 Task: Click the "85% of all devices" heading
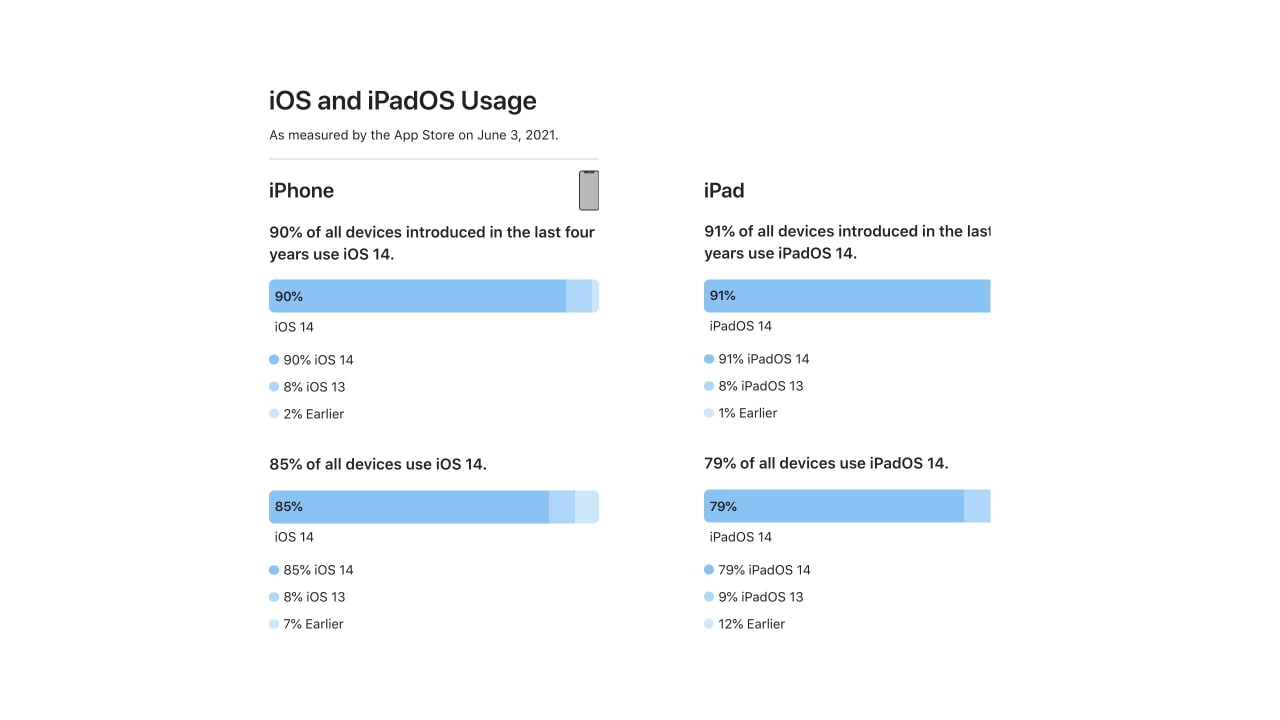(378, 464)
